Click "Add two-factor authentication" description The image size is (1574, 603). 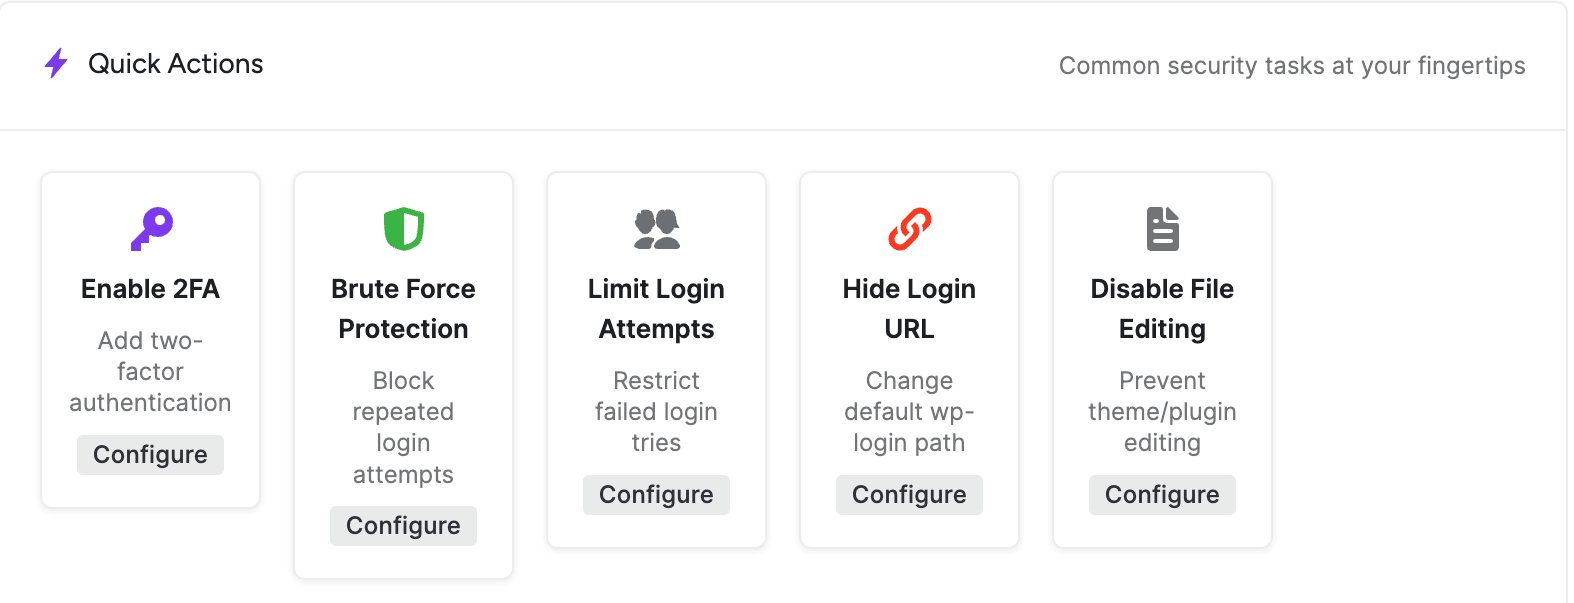tap(150, 372)
